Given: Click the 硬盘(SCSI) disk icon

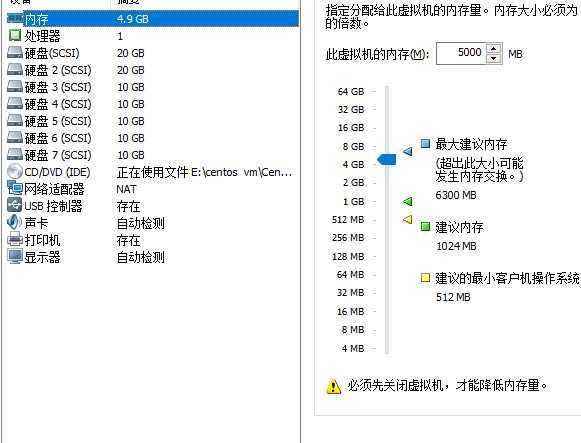Looking at the screenshot, I should pyautogui.click(x=15, y=53).
